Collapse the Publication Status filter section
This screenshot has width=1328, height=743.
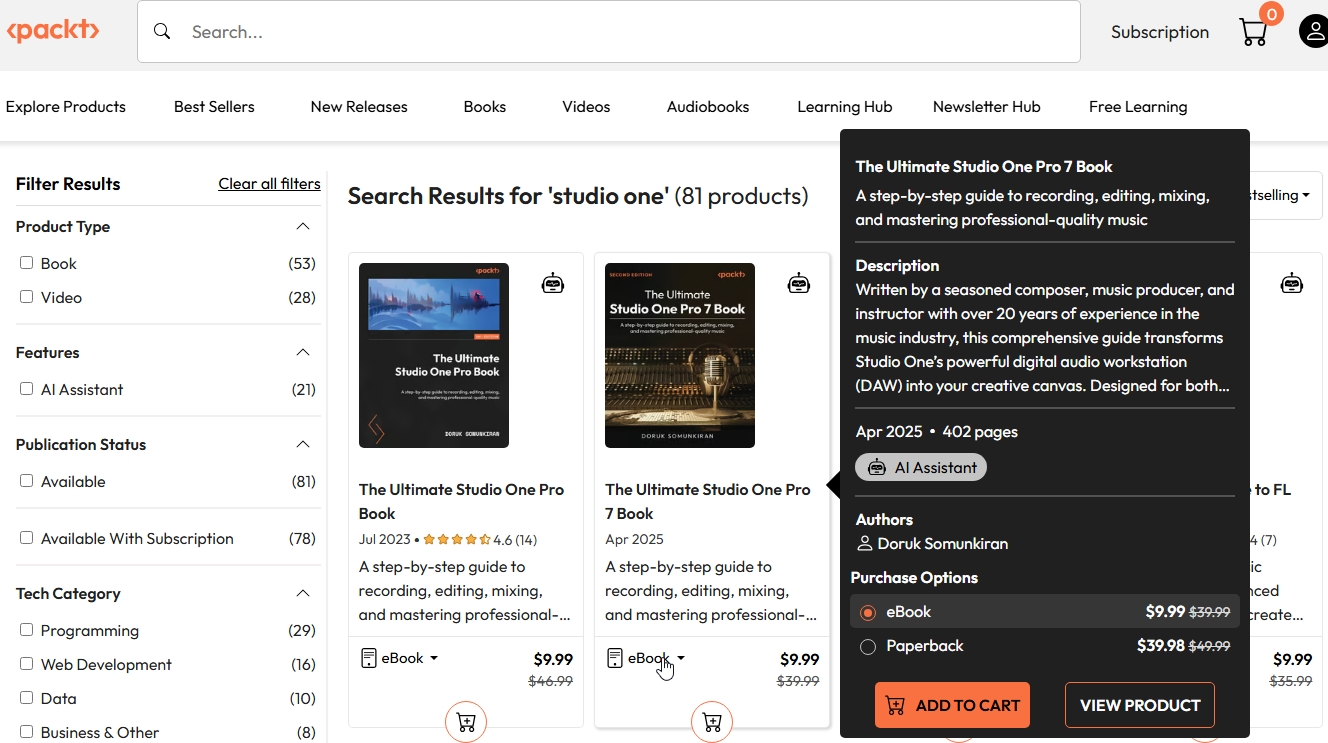pyautogui.click(x=303, y=445)
